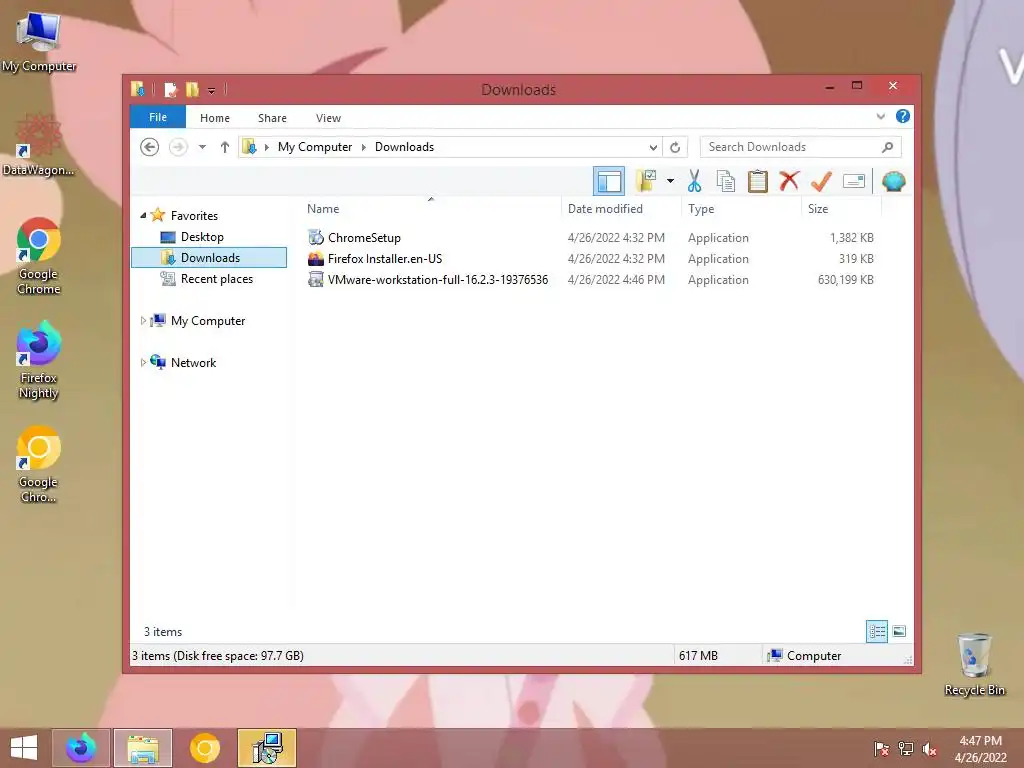The height and width of the screenshot is (768, 1024).
Task: Open the folder options dropdown arrow
Action: coord(670,181)
